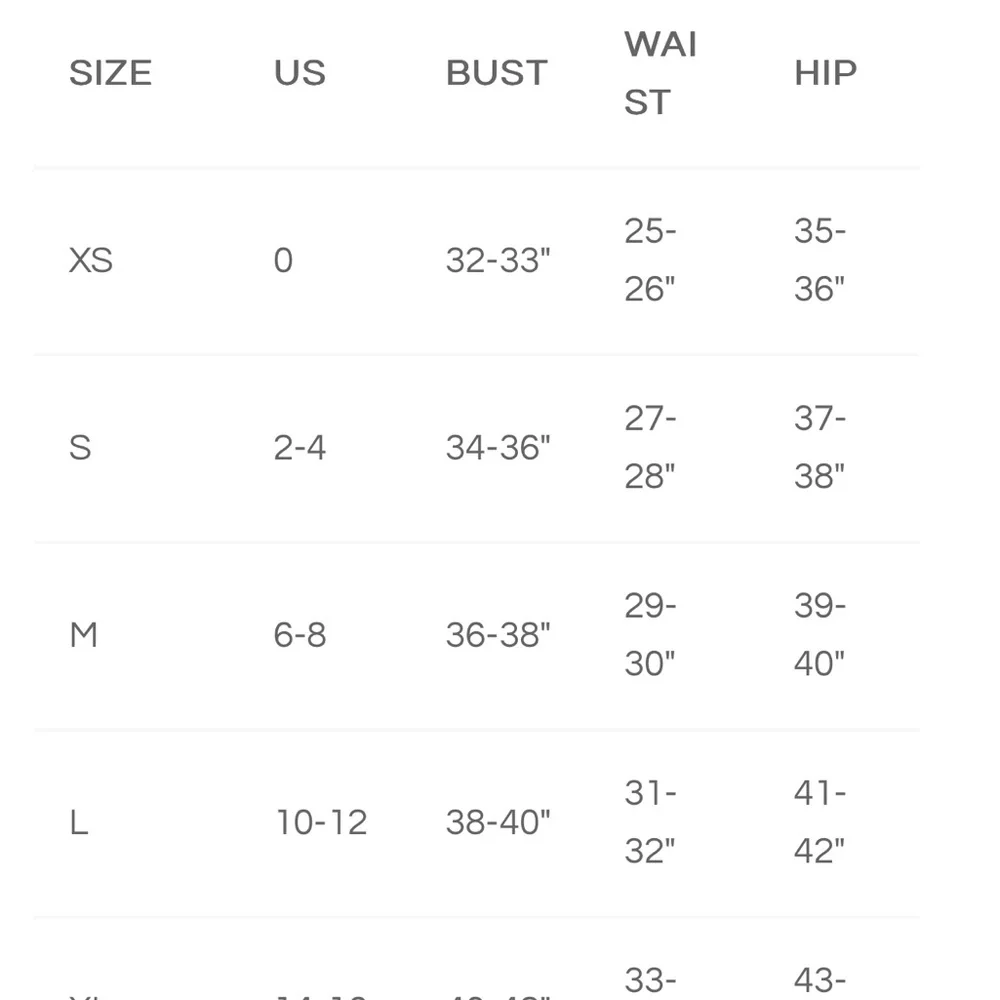
Task: Click the L size row label
Action: click(79, 823)
